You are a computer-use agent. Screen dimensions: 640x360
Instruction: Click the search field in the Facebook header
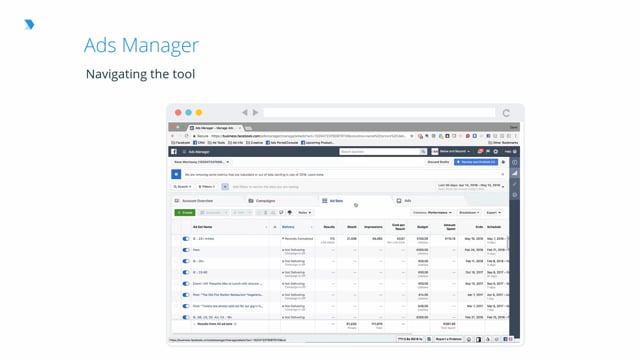click(x=383, y=151)
